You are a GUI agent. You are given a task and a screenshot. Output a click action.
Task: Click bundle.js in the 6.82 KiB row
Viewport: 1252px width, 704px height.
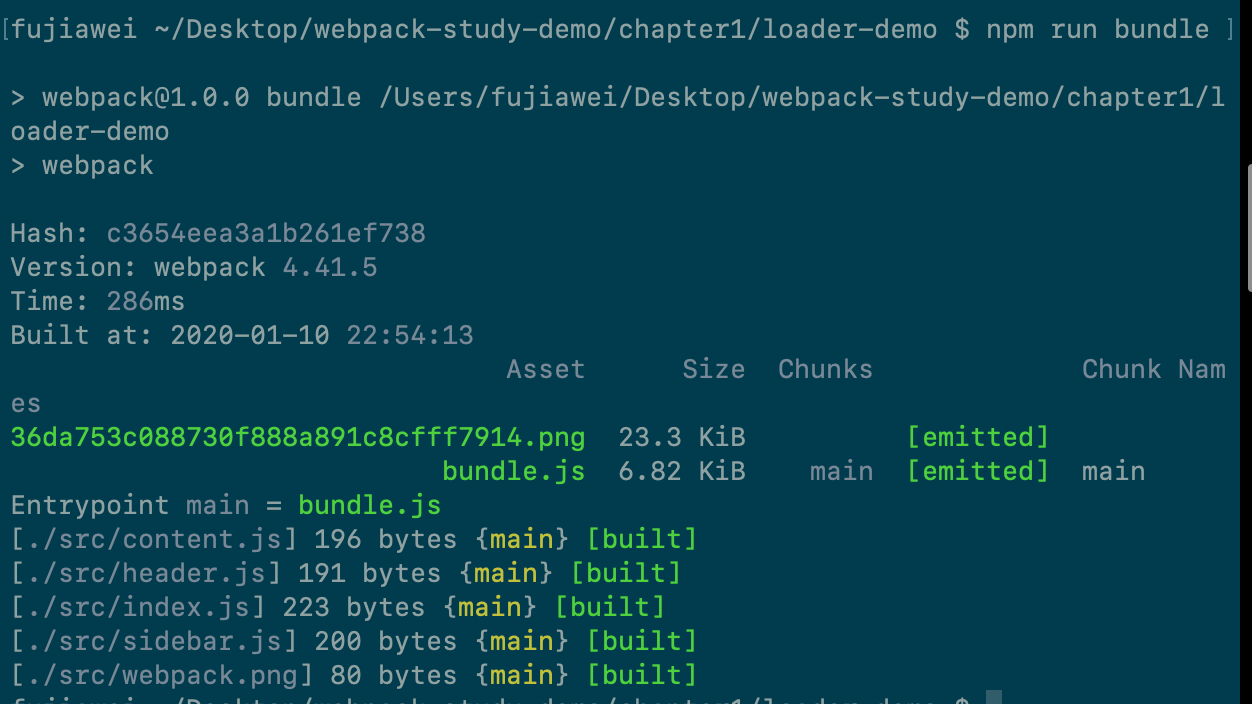513,471
